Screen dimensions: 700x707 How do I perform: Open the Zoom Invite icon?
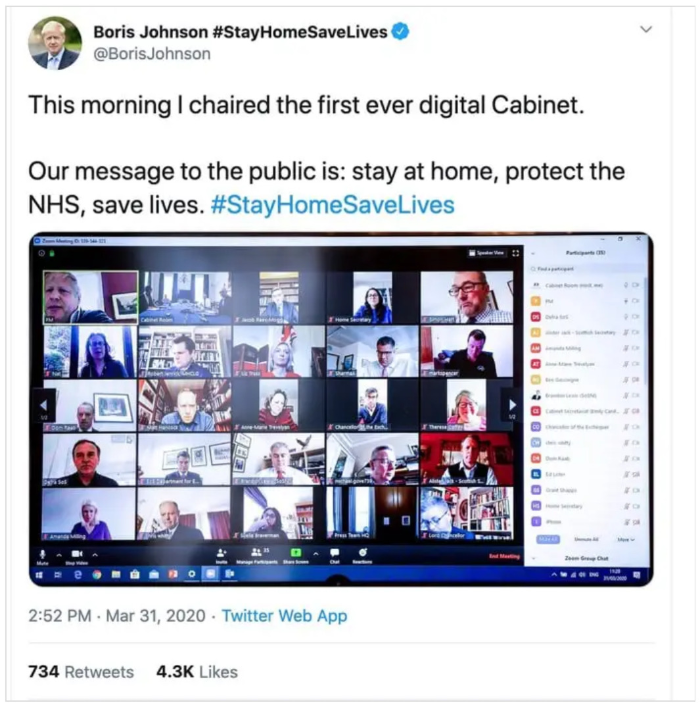point(221,552)
